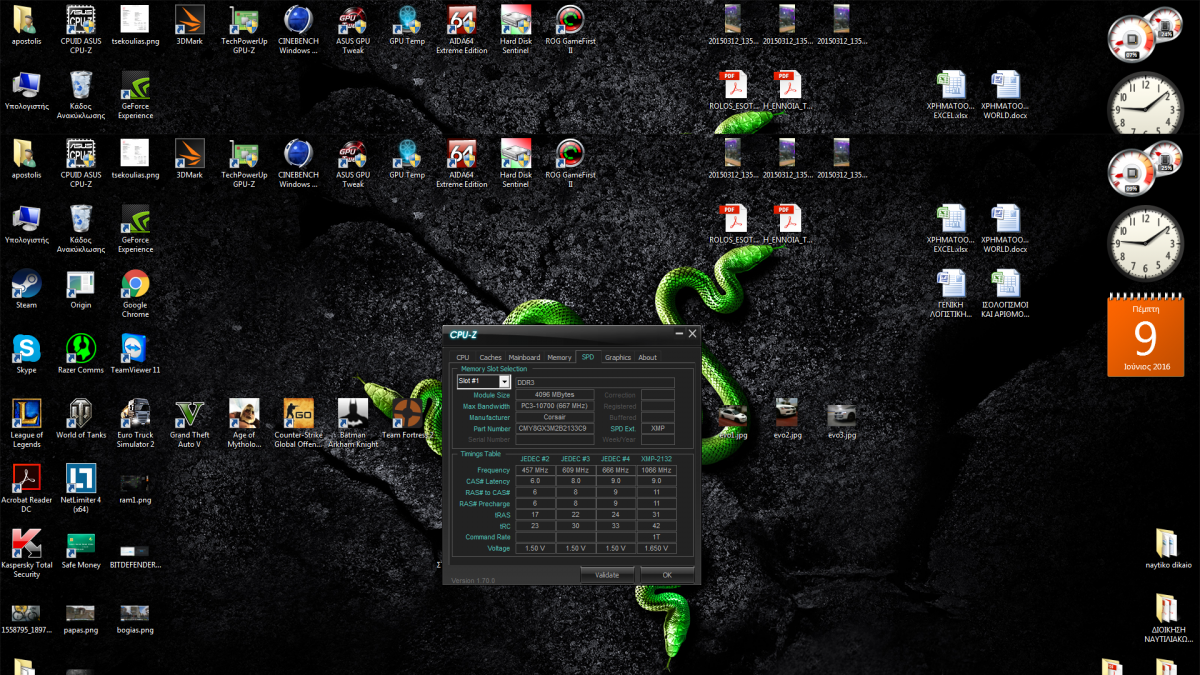This screenshot has width=1200, height=675.
Task: Click the 1.650 V voltage cell
Action: click(656, 548)
